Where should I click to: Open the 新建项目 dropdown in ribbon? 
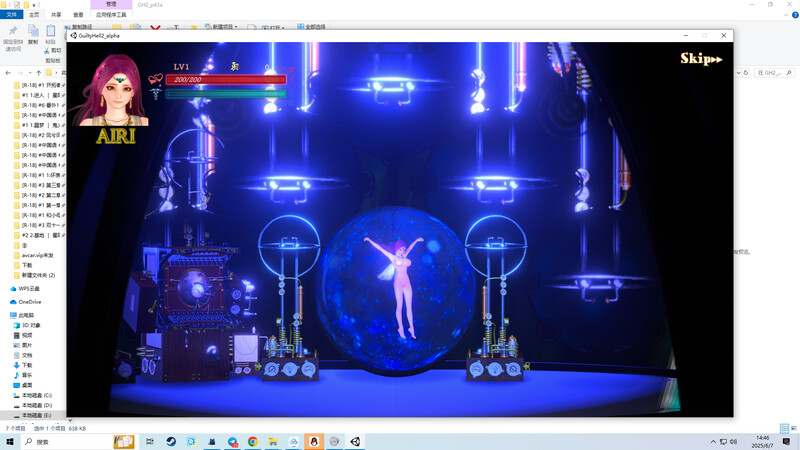221,26
